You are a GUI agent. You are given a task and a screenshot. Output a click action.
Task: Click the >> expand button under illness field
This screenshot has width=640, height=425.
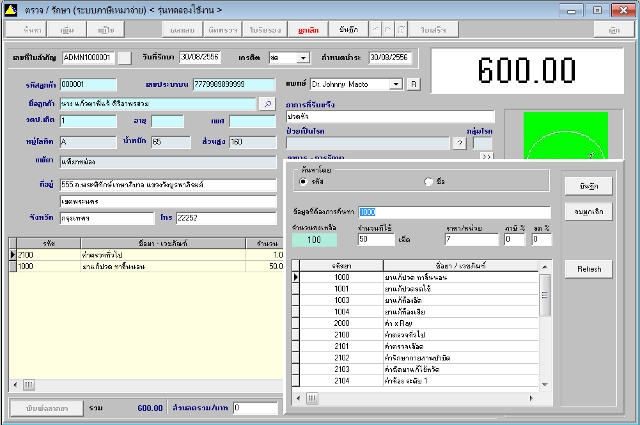tap(487, 157)
